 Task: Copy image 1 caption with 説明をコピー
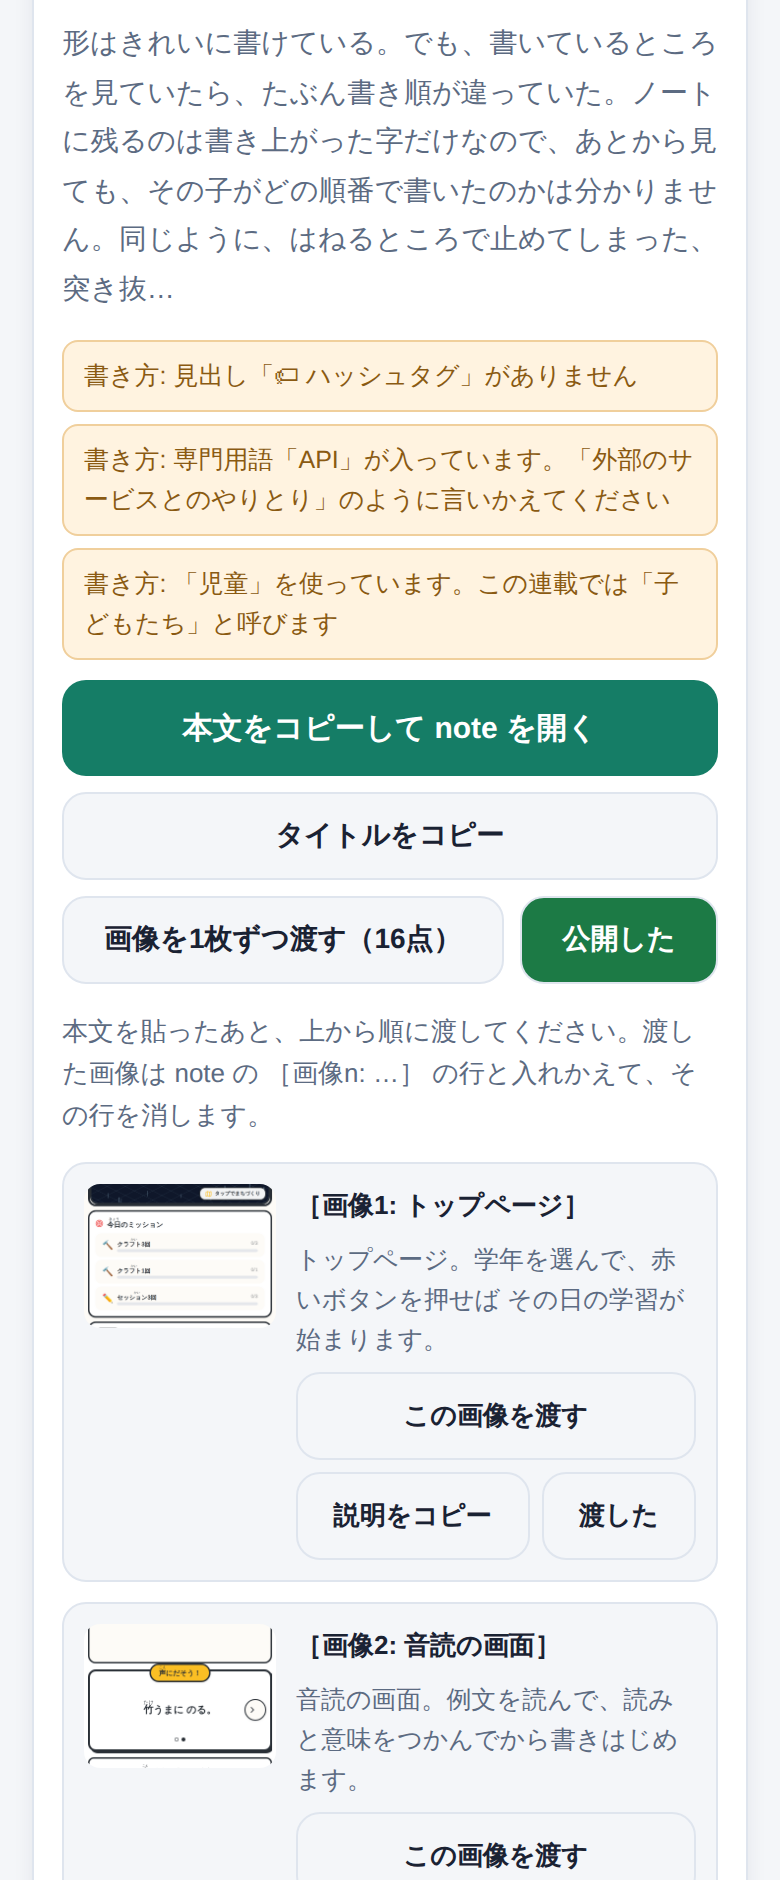pyautogui.click(x=413, y=1516)
